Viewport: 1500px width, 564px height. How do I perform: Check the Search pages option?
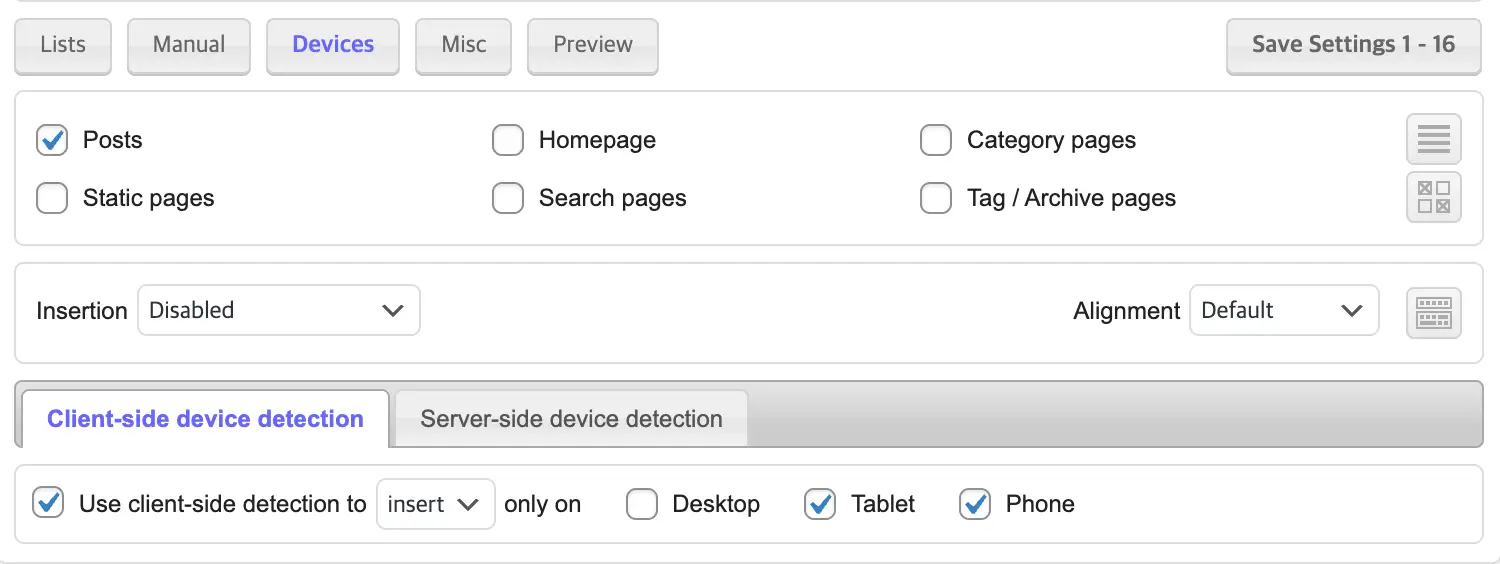(508, 198)
